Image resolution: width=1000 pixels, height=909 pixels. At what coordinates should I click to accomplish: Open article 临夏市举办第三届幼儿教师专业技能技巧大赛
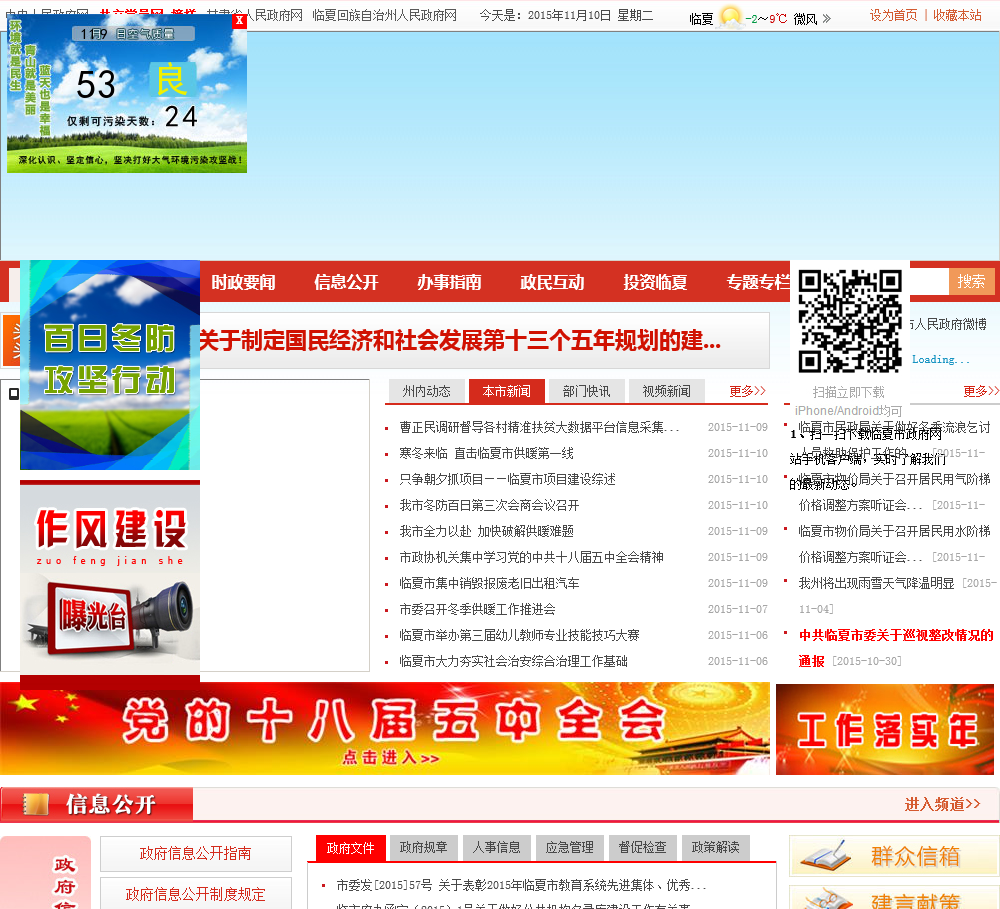519,635
